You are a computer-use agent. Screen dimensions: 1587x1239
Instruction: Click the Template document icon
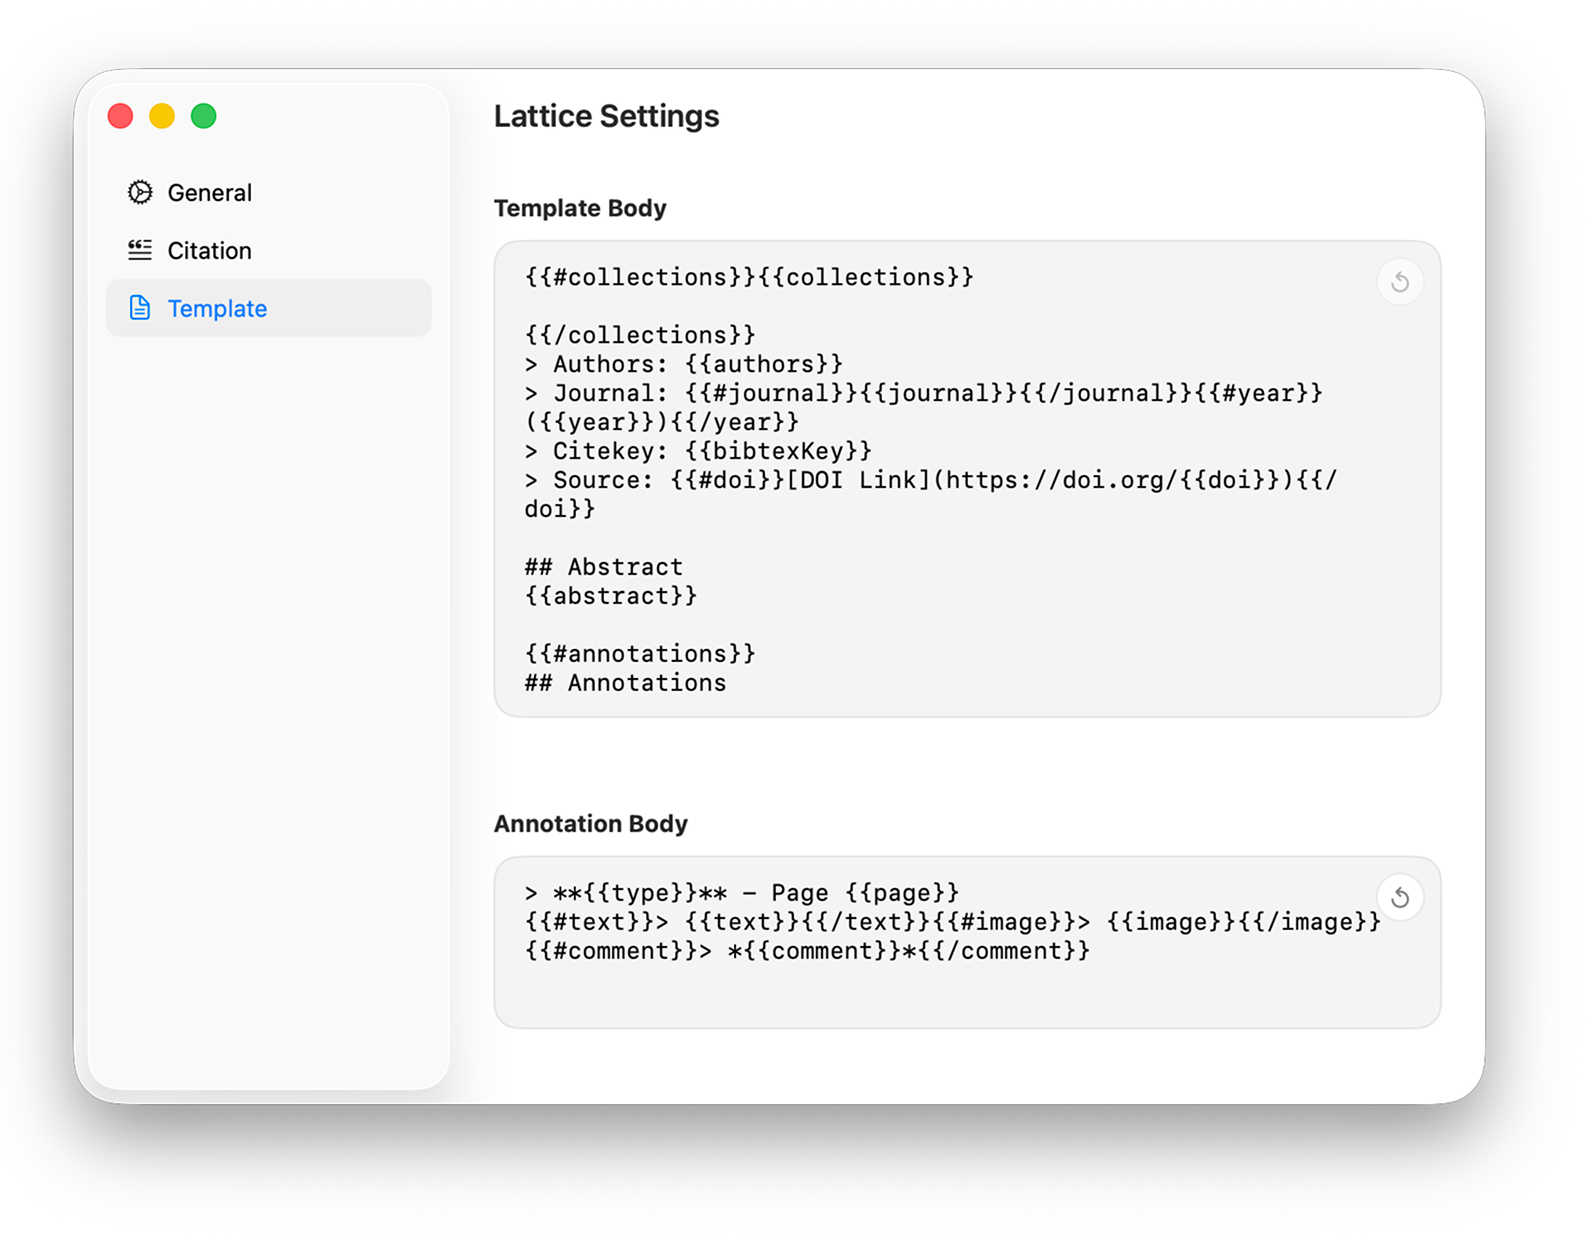140,308
